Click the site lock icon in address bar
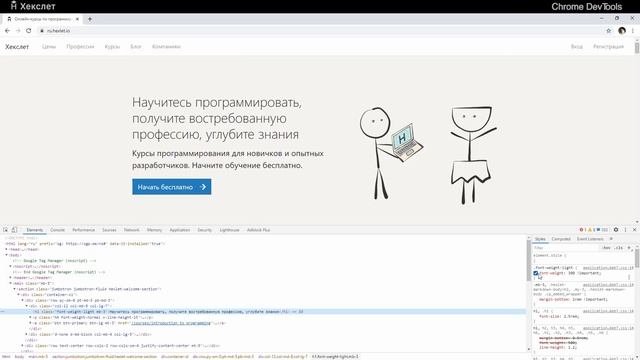Screen dimensions: 640x360 [x=42, y=31]
